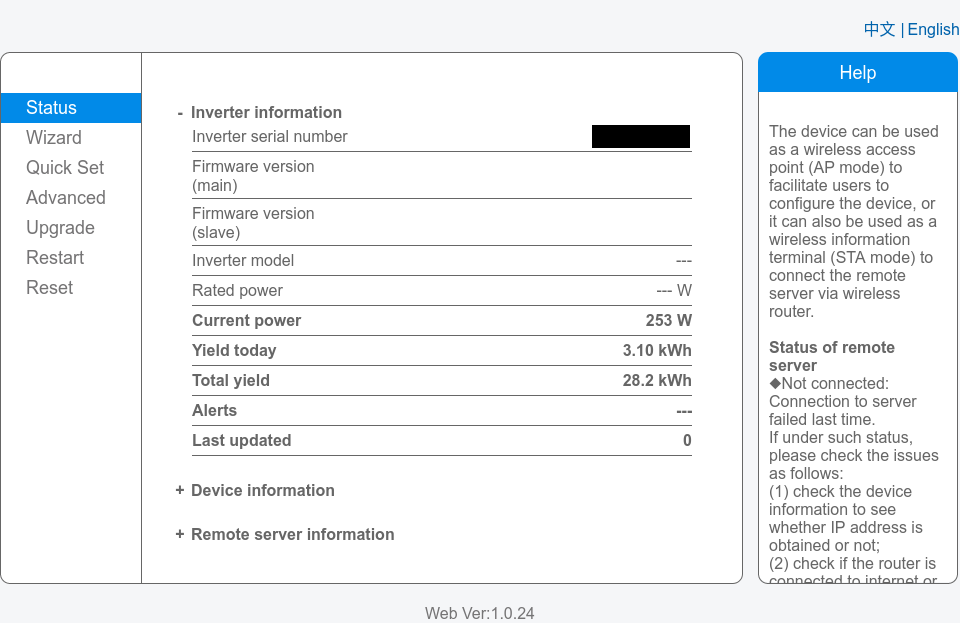The width and height of the screenshot is (960, 623).
Task: Switch language to English
Action: [x=933, y=30]
